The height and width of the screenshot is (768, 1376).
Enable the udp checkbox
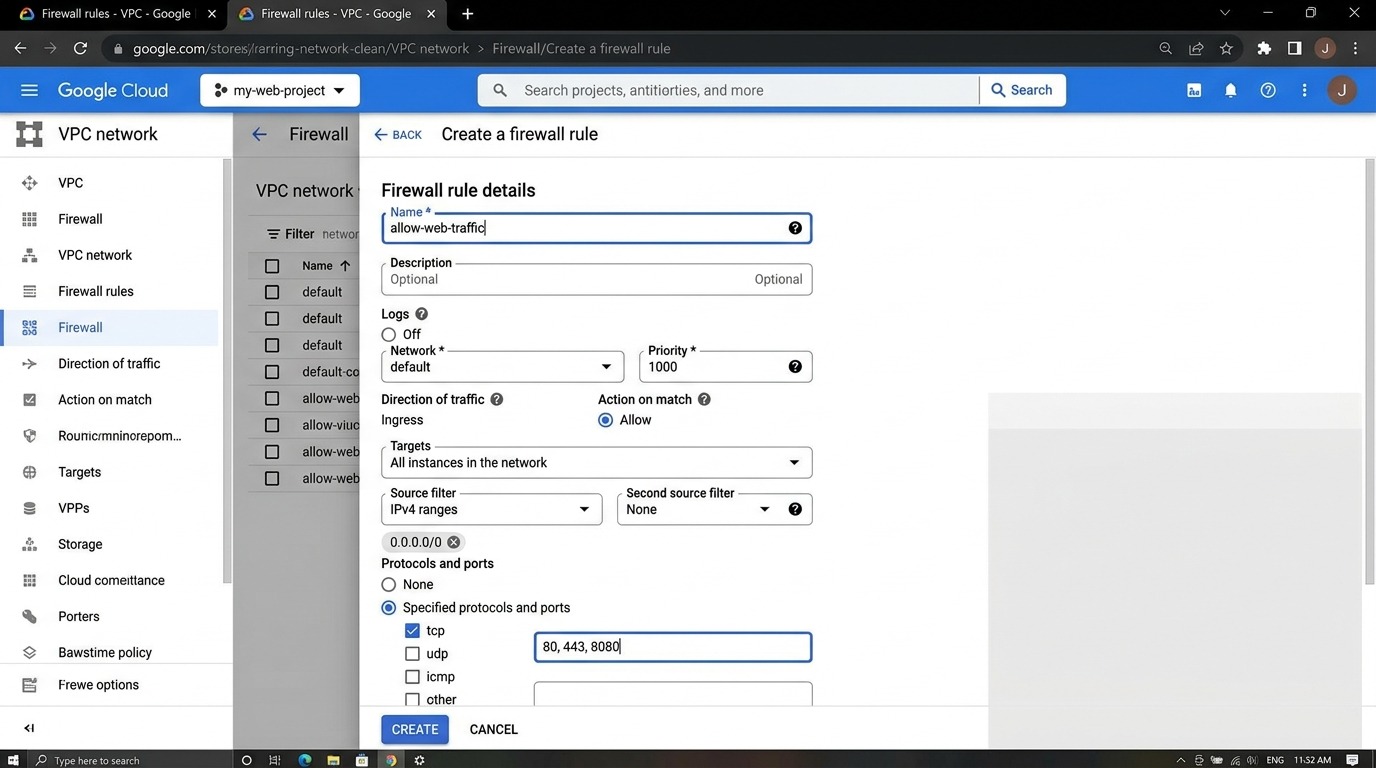[412, 653]
